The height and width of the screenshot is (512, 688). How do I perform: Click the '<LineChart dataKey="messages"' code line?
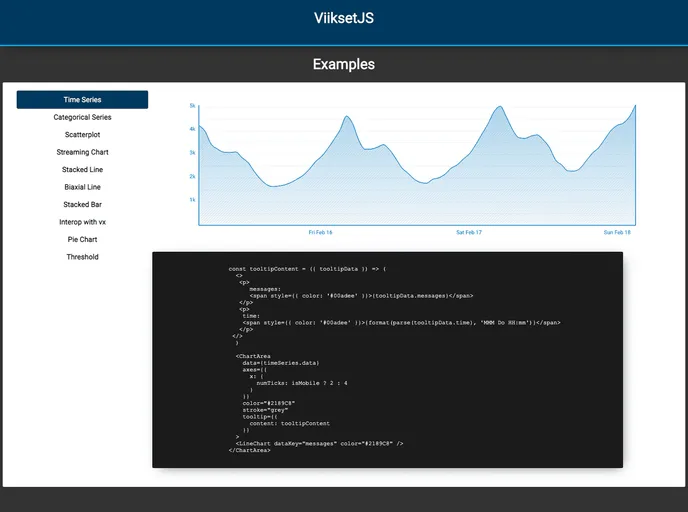(319, 444)
